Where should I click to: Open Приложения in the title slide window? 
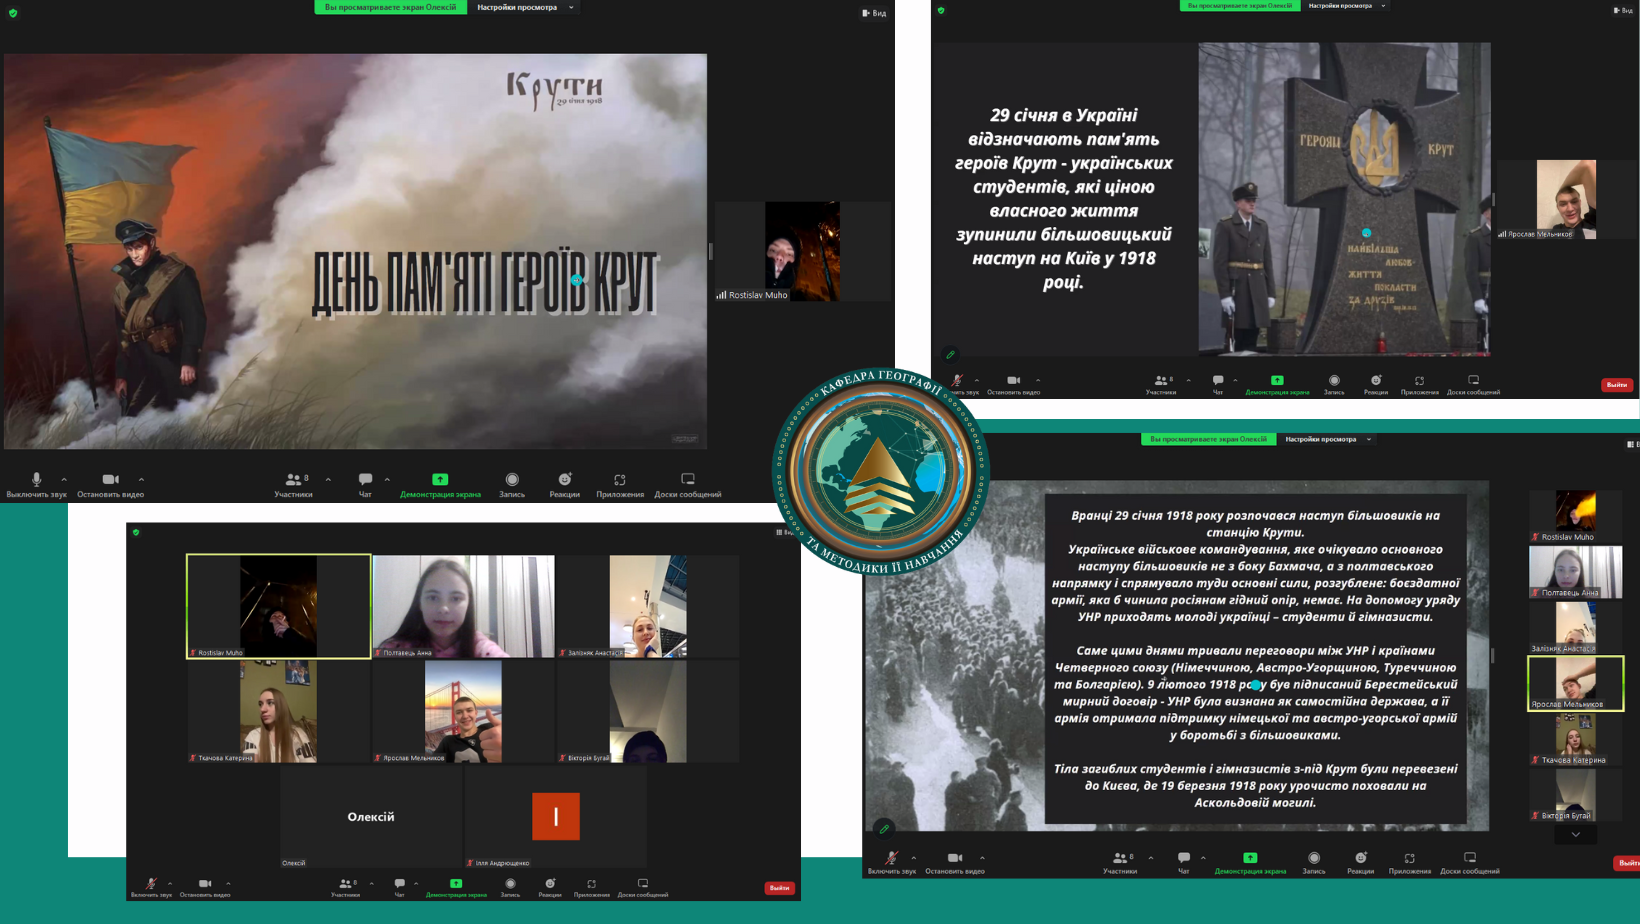pos(620,485)
